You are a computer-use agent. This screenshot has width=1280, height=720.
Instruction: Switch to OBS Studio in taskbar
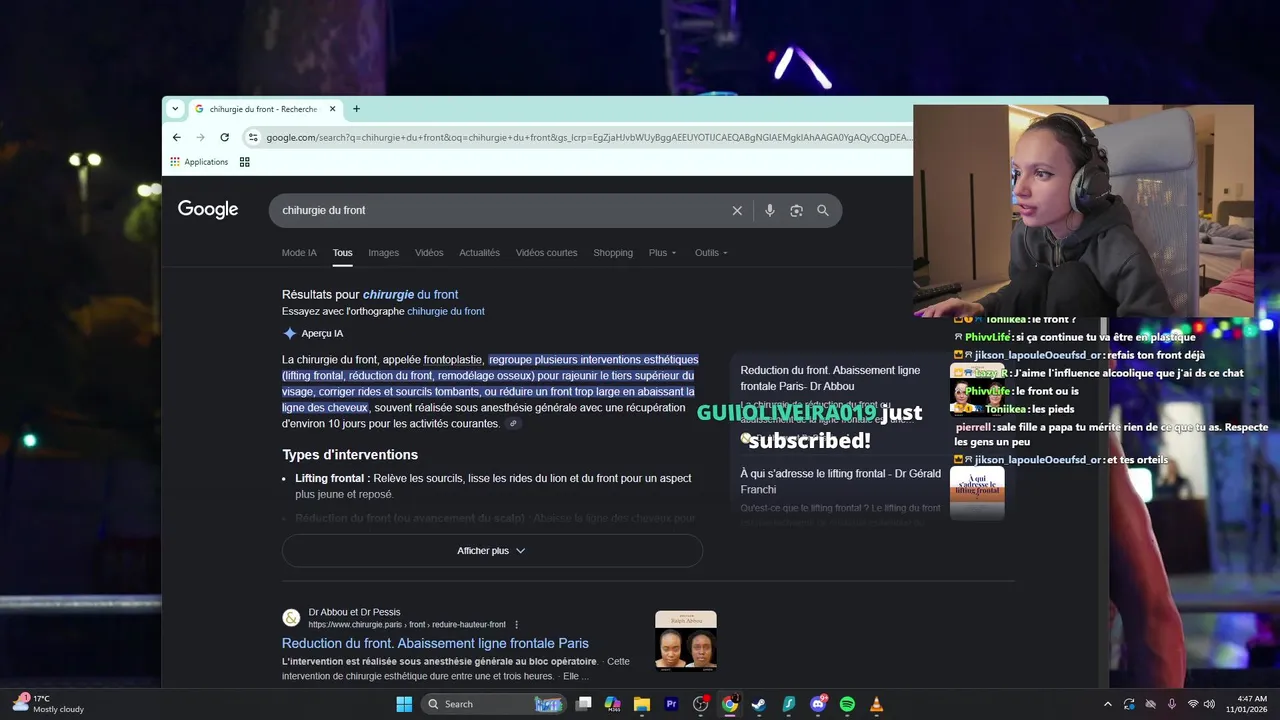(701, 704)
